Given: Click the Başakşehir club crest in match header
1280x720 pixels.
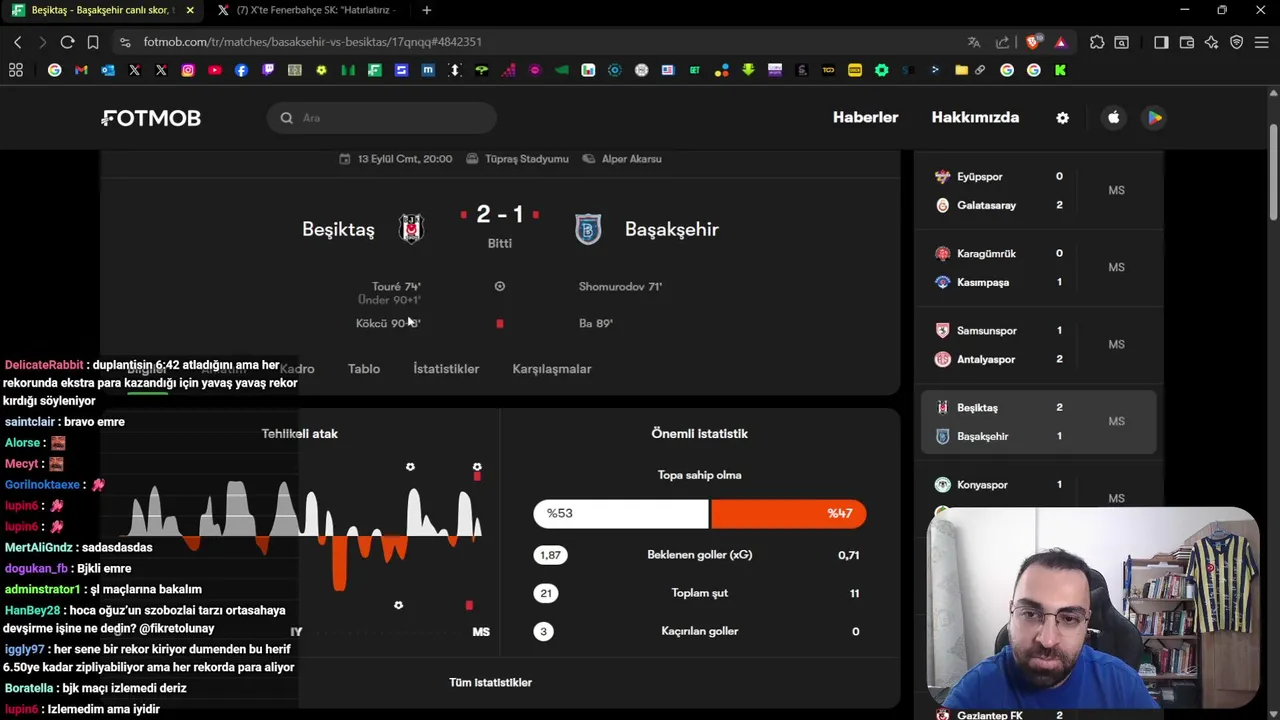Looking at the screenshot, I should click(588, 229).
